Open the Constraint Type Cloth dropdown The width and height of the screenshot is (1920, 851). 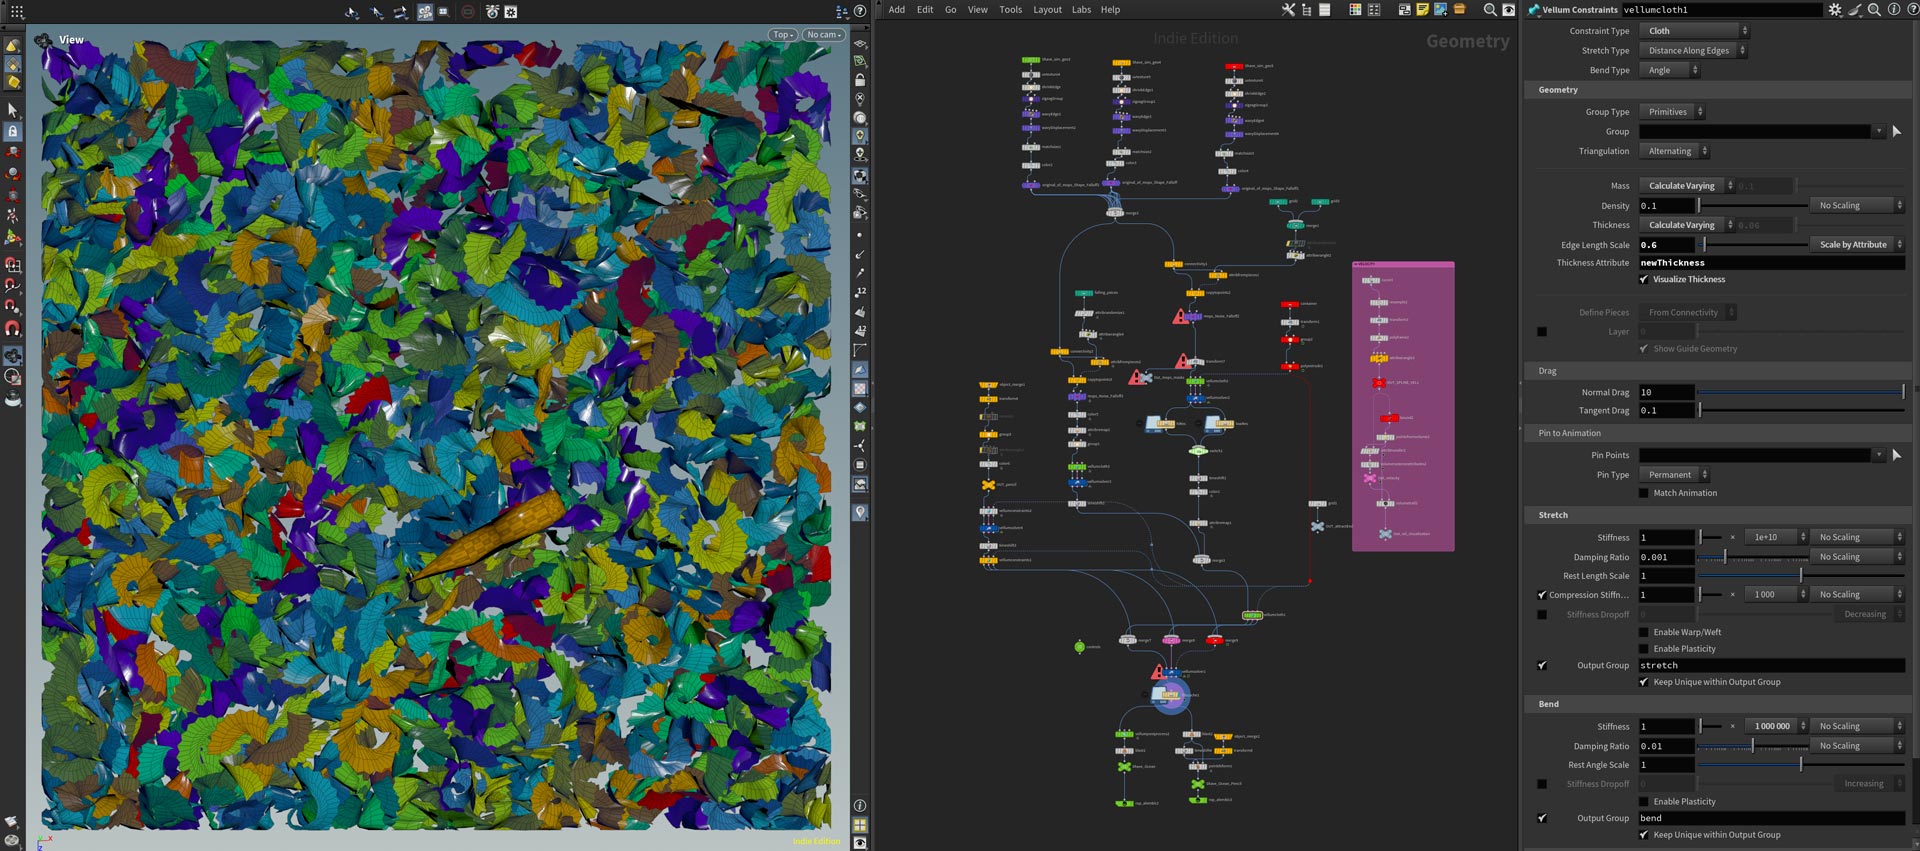[x=1694, y=31]
